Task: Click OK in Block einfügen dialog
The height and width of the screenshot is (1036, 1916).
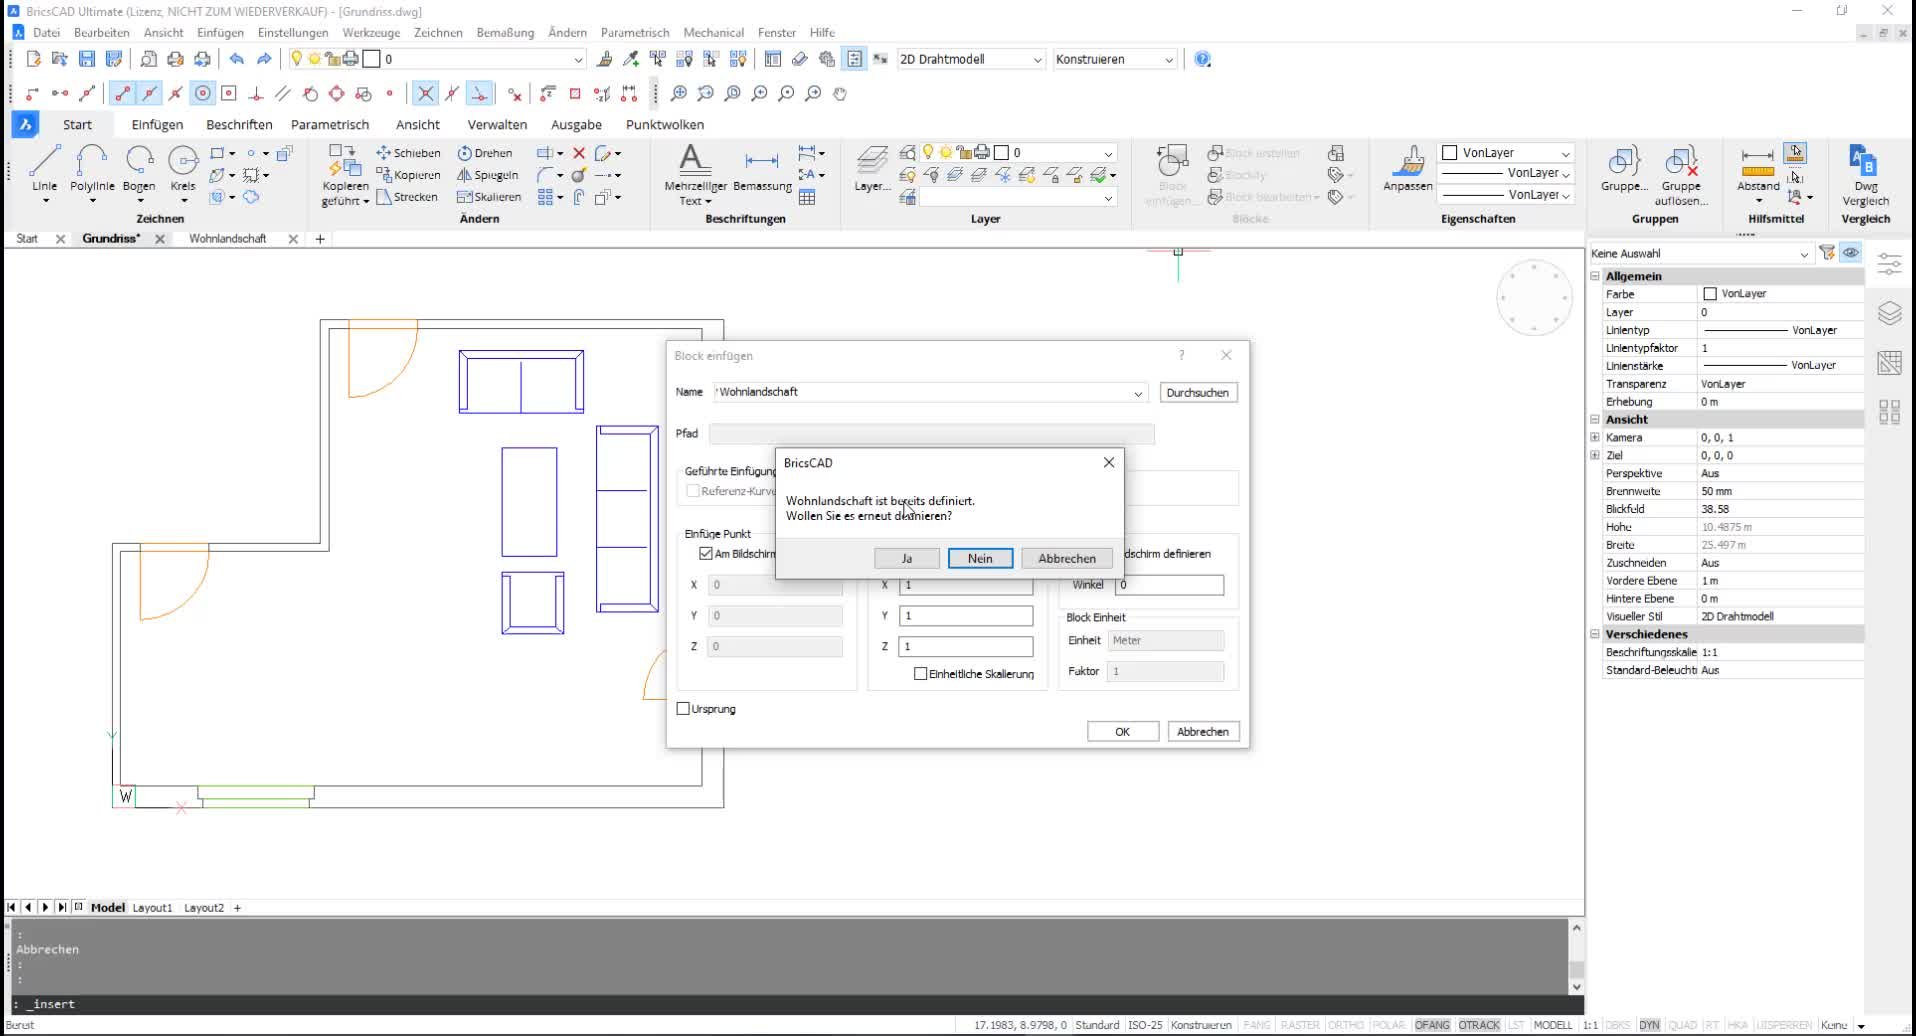Action: pyautogui.click(x=1122, y=732)
